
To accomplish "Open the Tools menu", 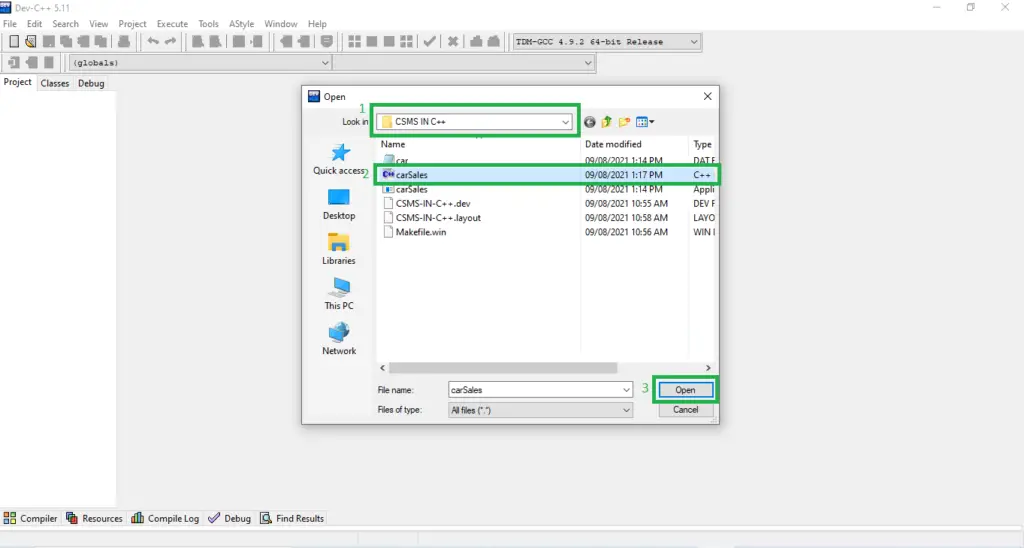I will click(x=208, y=24).
